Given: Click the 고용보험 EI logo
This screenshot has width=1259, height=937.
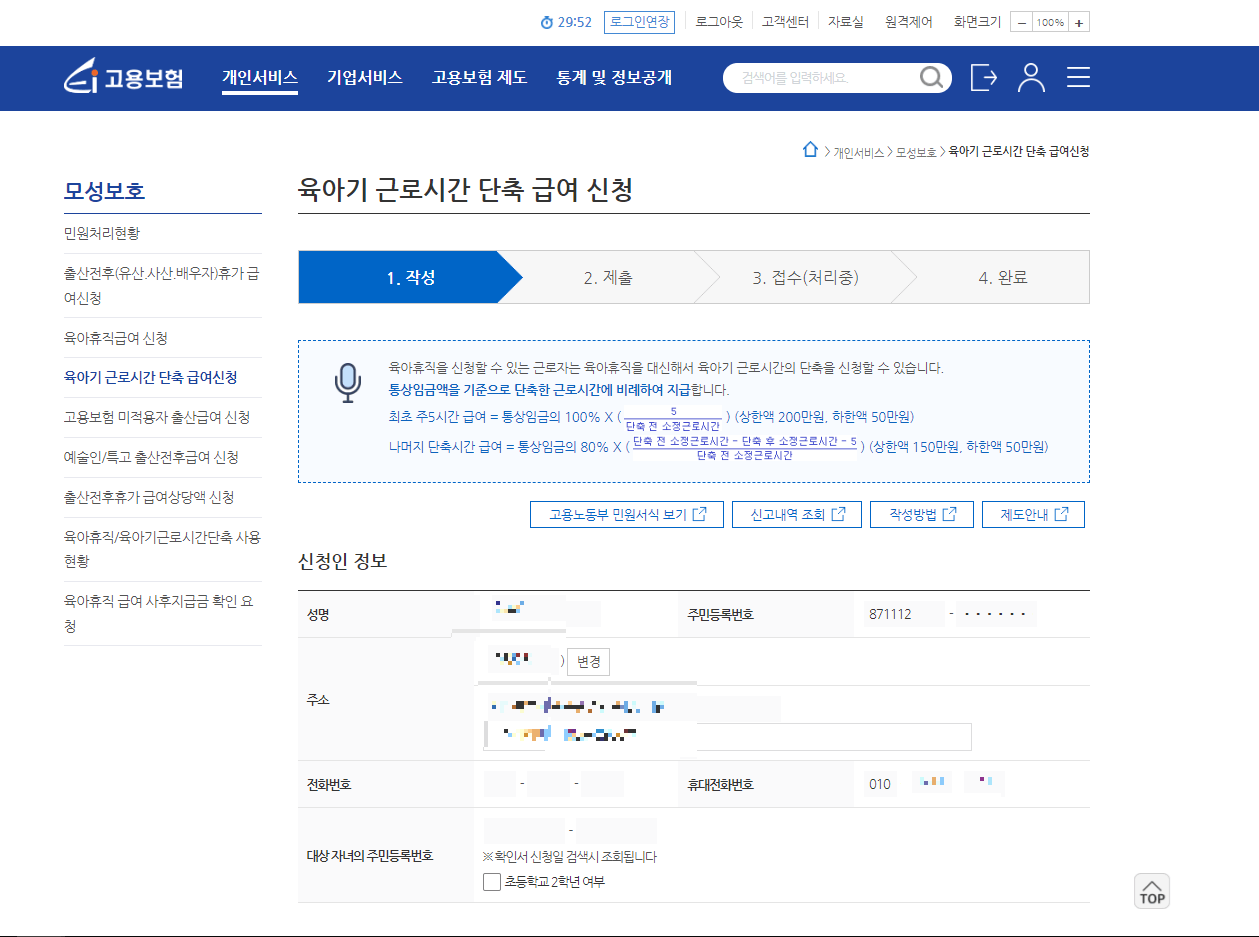Looking at the screenshot, I should point(120,77).
